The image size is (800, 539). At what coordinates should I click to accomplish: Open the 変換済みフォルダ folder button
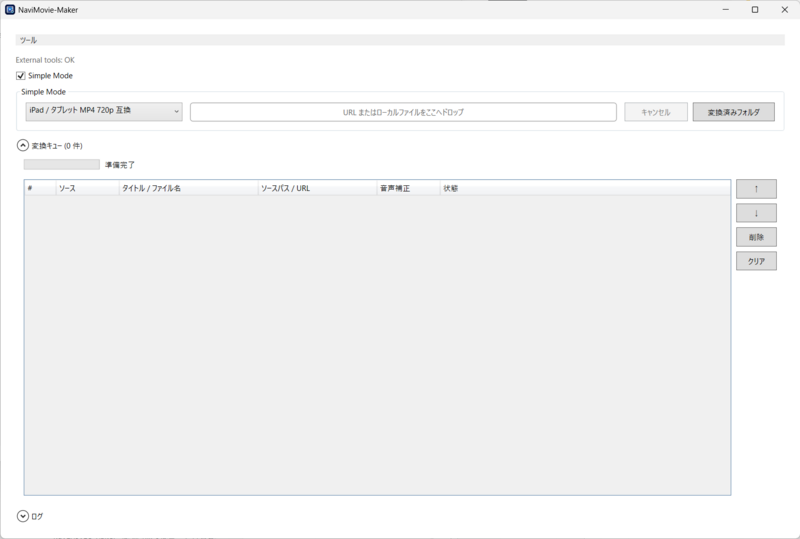733,112
